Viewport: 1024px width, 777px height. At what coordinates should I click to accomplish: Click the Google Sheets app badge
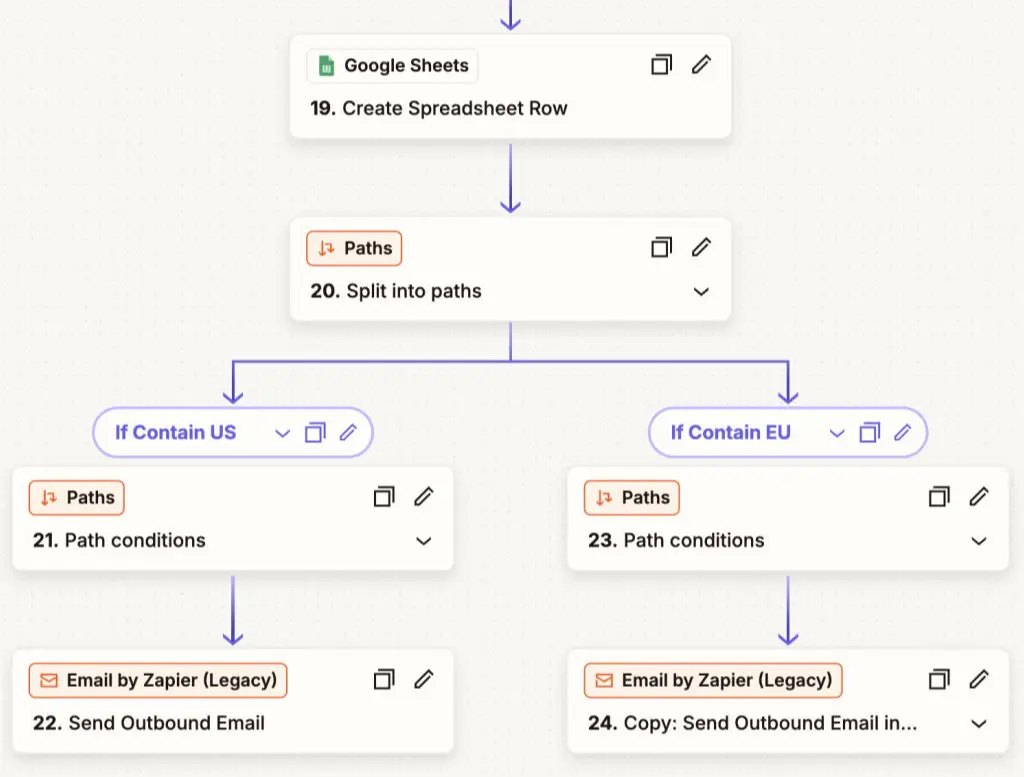coord(392,66)
